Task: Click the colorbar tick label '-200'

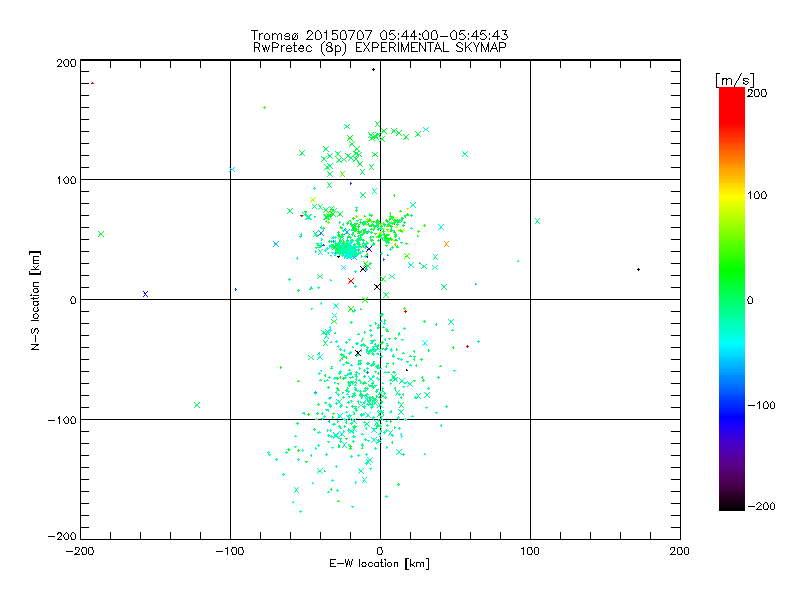Action: [761, 506]
